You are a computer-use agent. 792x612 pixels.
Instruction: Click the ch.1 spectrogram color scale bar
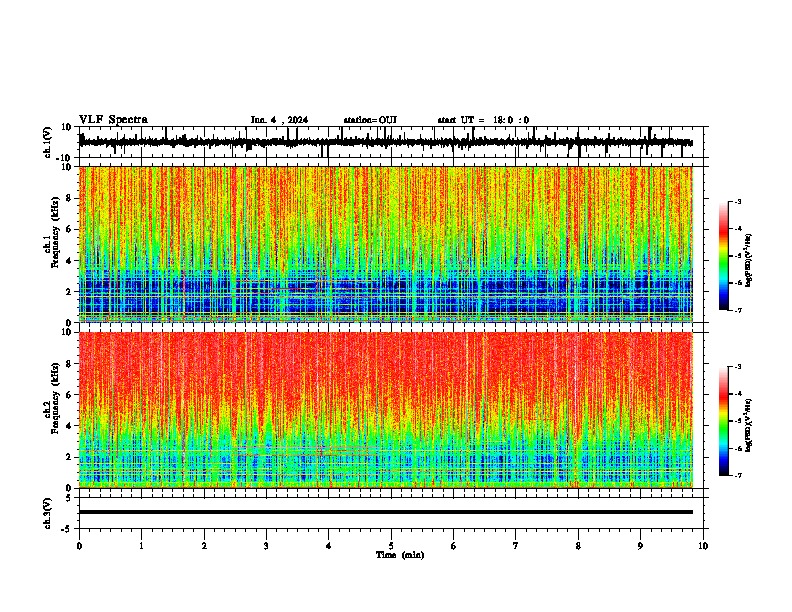pyautogui.click(x=723, y=256)
